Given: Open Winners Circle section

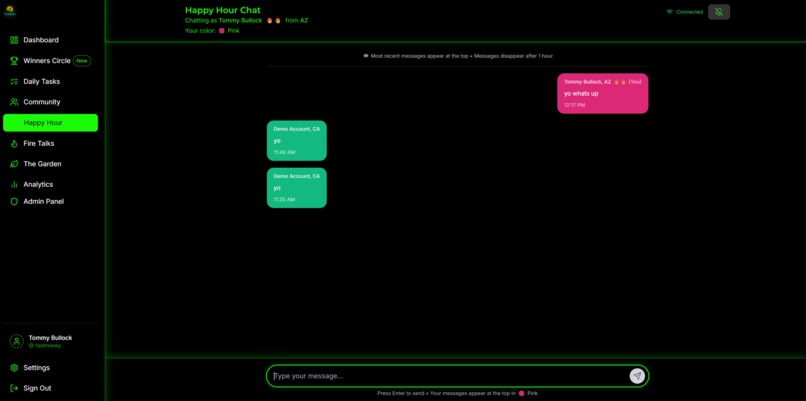Looking at the screenshot, I should (x=50, y=61).
